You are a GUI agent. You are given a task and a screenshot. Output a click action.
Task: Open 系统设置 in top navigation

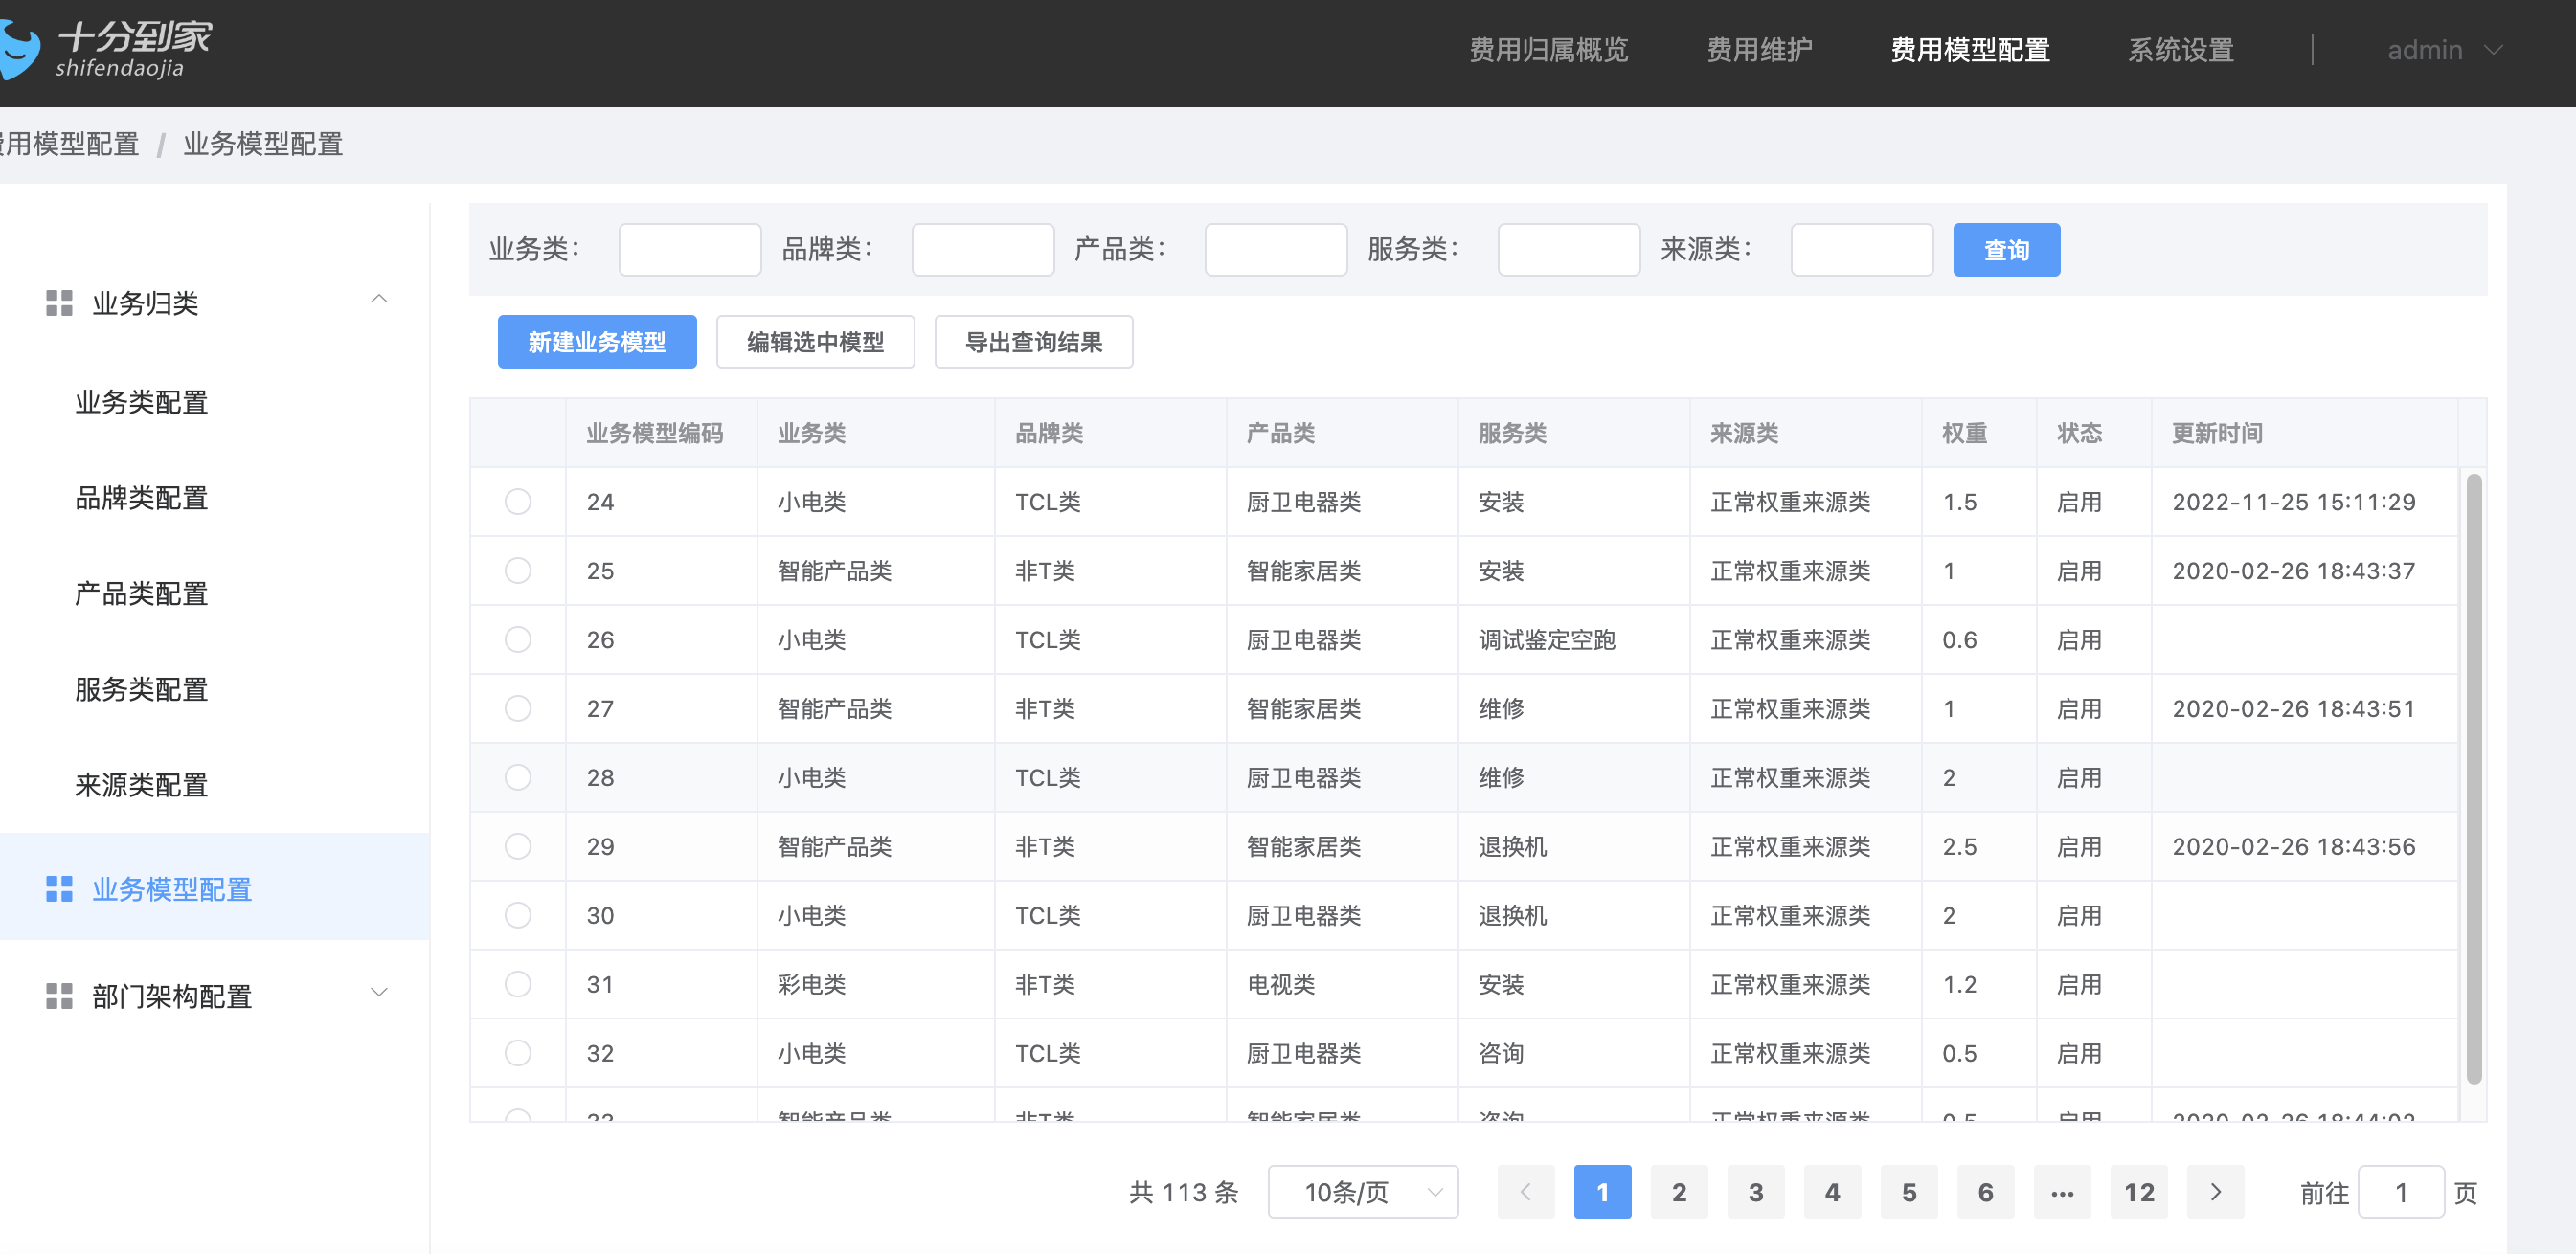tap(2181, 49)
